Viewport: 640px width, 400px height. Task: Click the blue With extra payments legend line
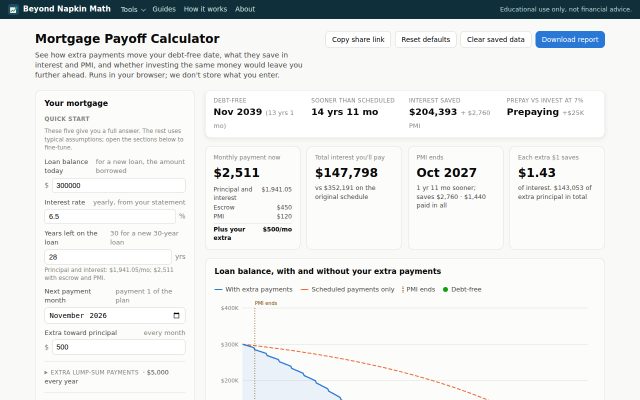[218, 289]
